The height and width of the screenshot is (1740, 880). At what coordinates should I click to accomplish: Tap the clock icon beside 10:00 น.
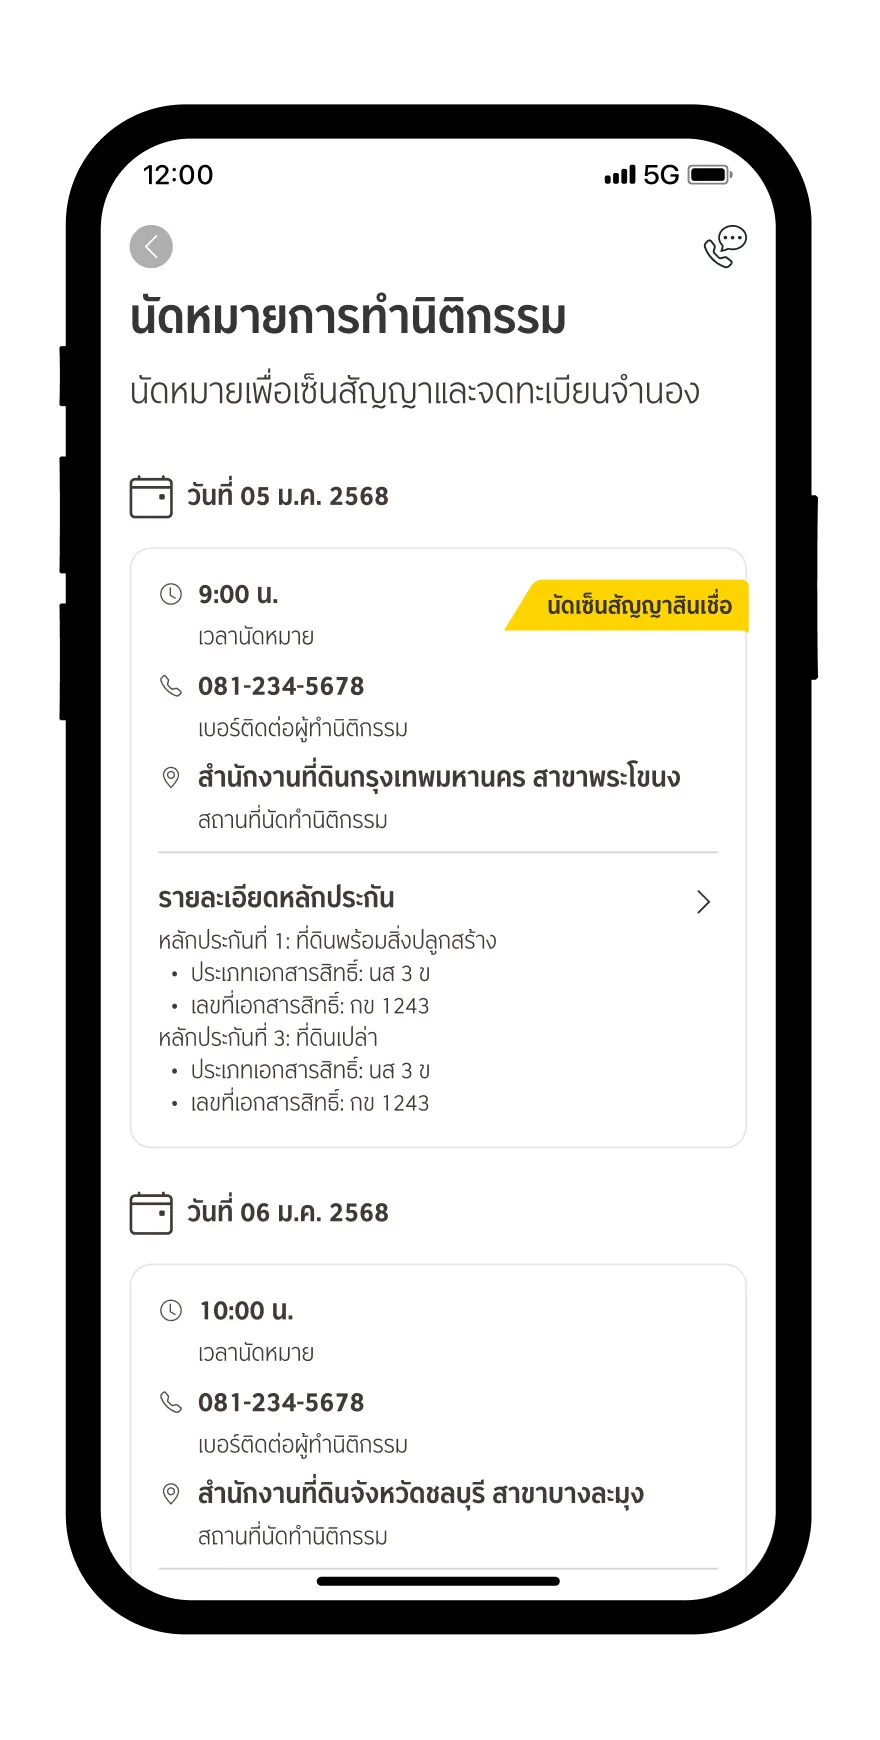[171, 1311]
